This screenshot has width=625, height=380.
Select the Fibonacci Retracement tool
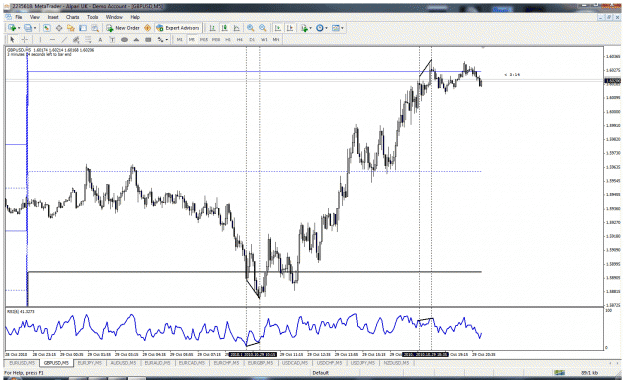[x=88, y=39]
